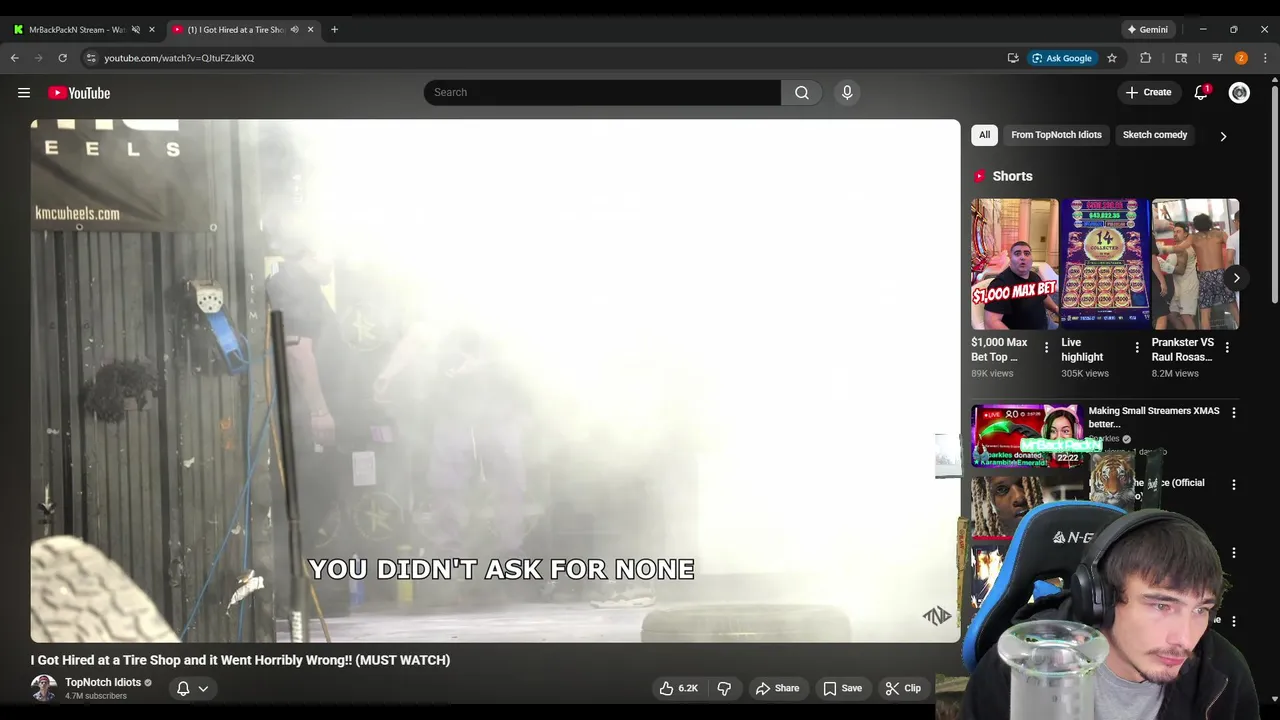Screen dimensions: 1280x720
Task: Close the I Got Hired tab
Action: (310, 30)
